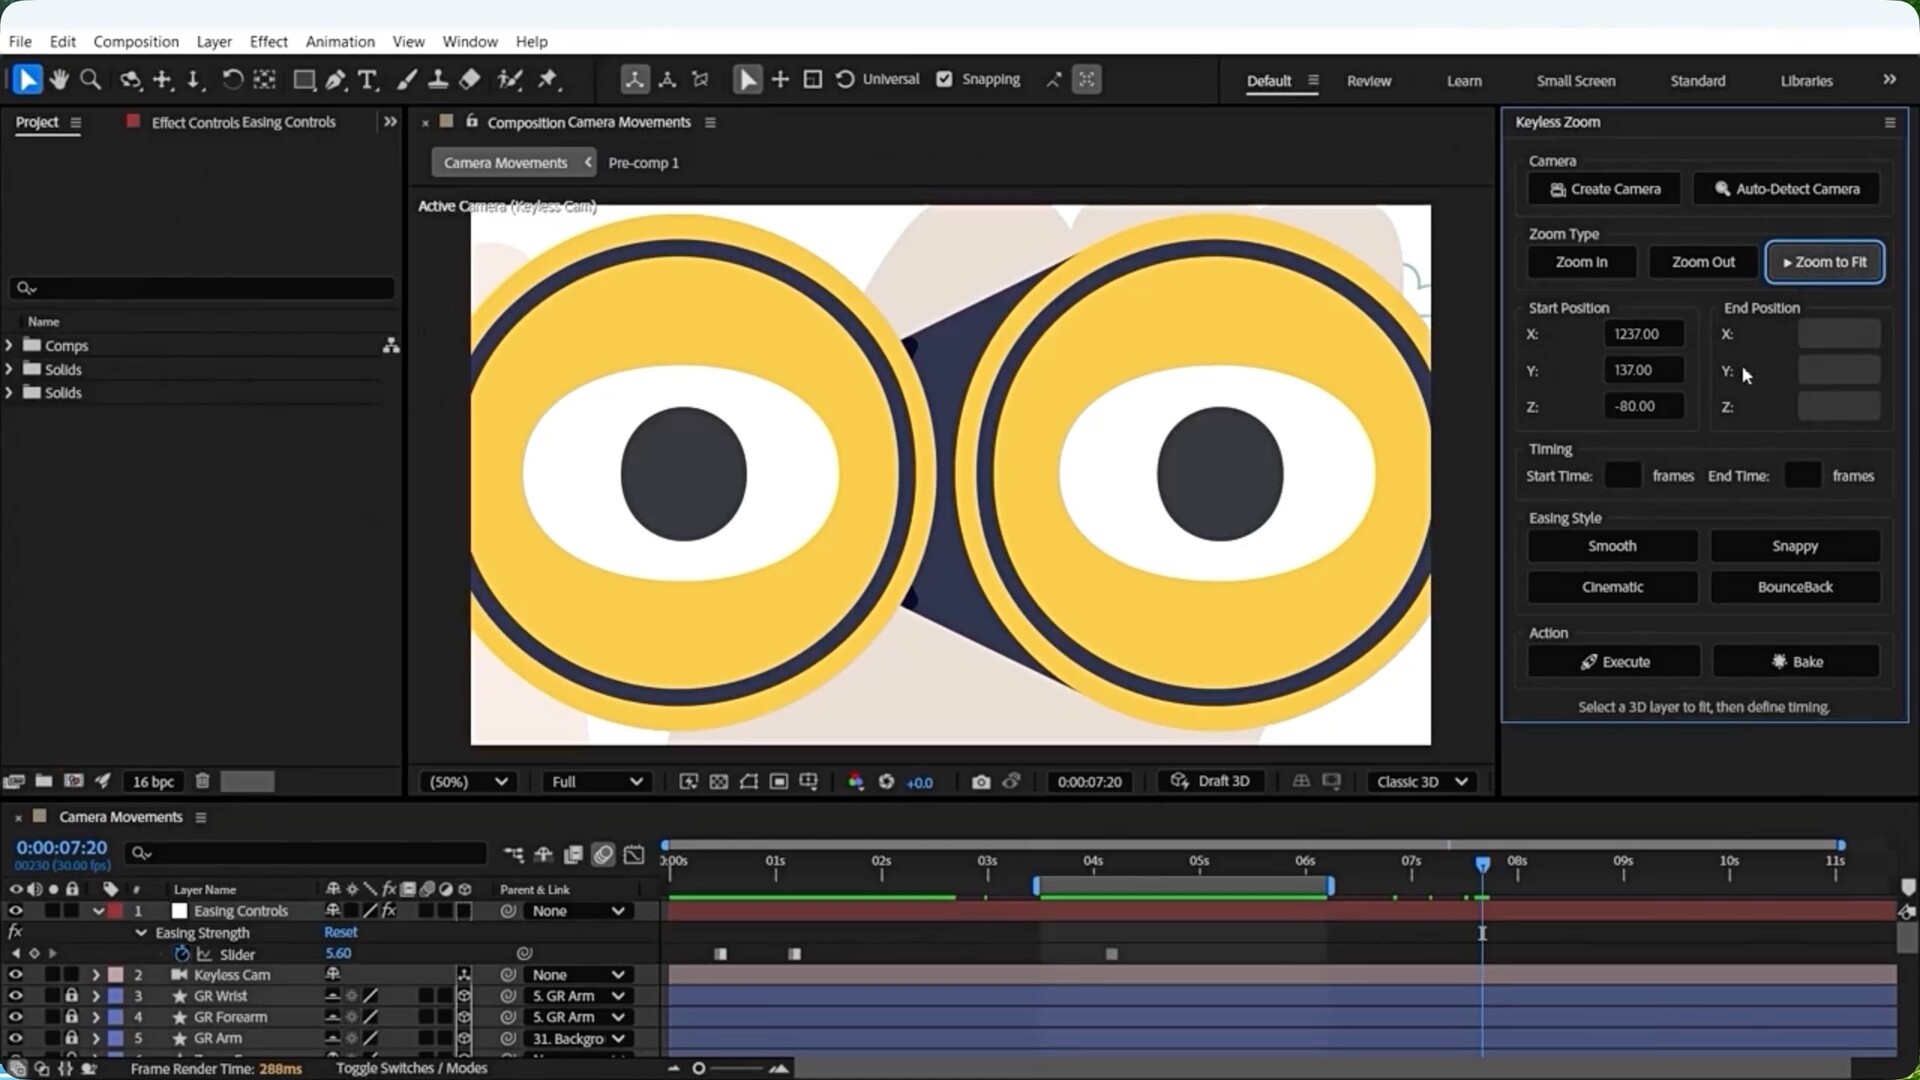1920x1080 pixels.
Task: Select the Puppet Pin tool
Action: [548, 80]
